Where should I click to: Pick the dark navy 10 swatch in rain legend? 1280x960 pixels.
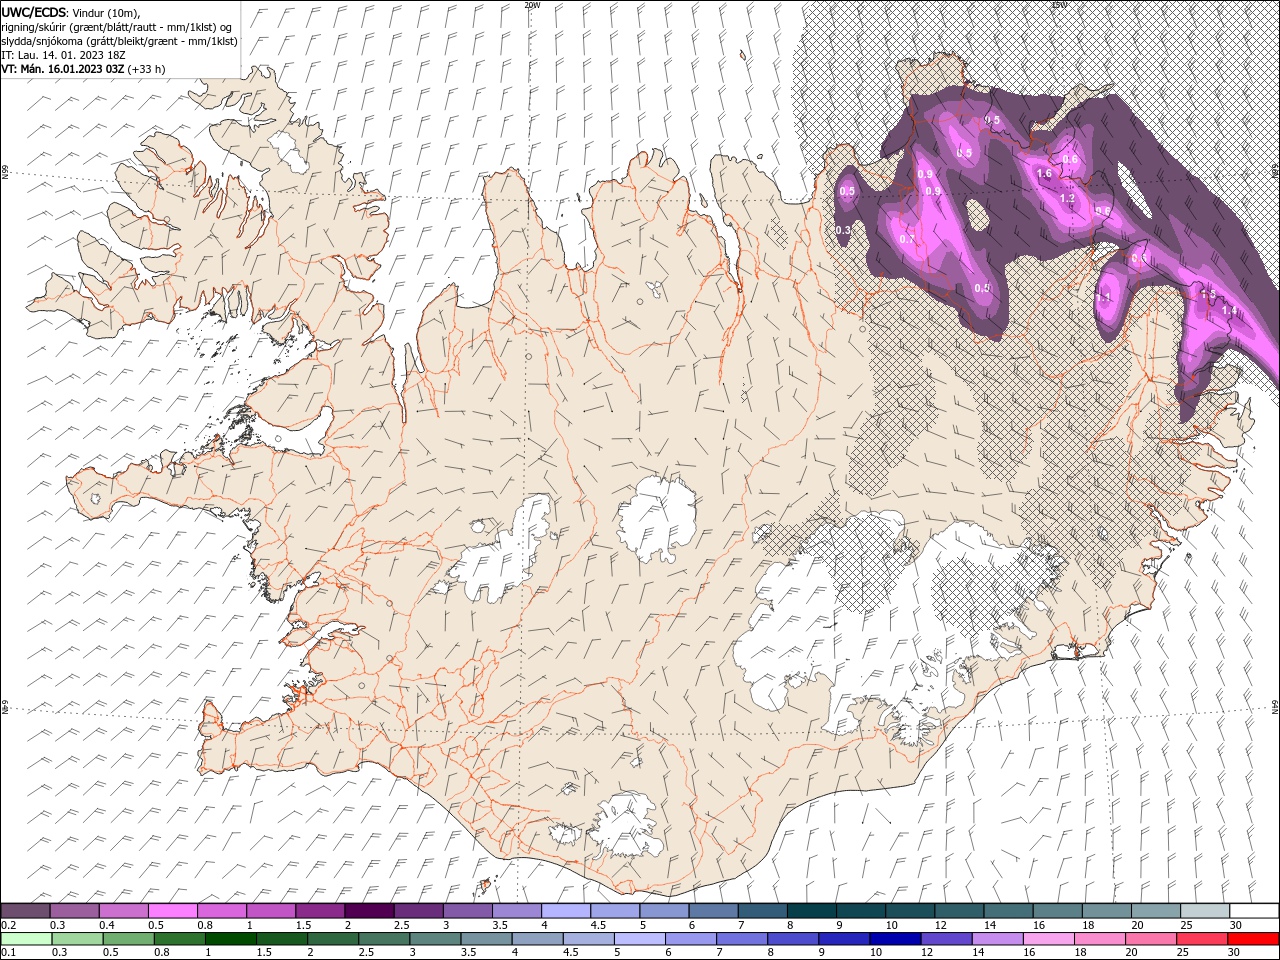click(x=895, y=939)
